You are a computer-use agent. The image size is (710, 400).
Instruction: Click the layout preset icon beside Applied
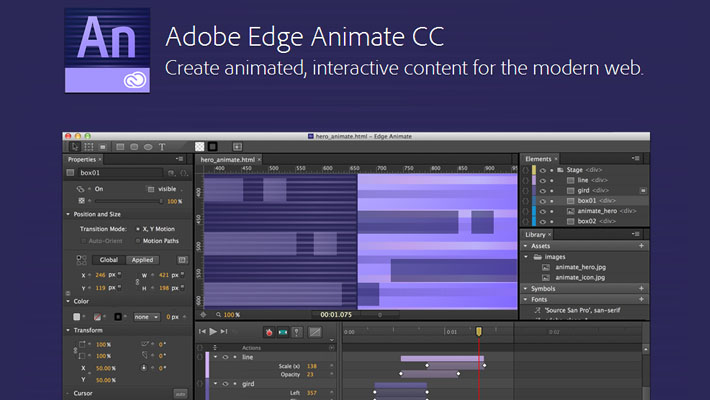pos(182,260)
